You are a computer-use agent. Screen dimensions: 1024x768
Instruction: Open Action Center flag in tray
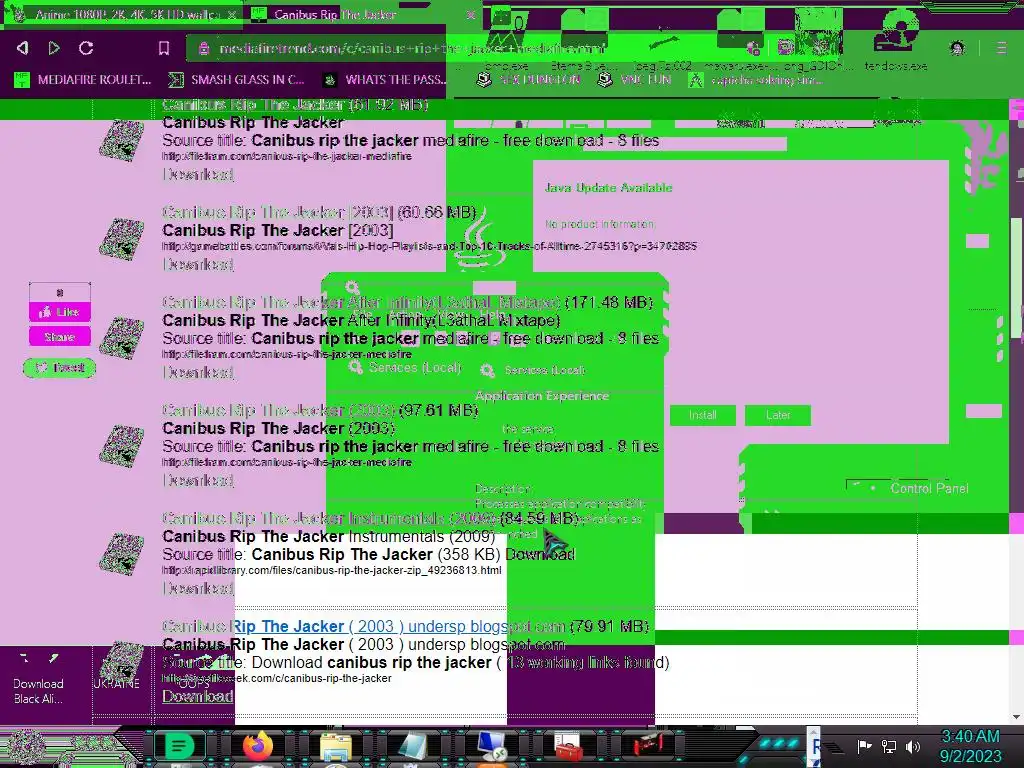pyautogui.click(x=864, y=746)
